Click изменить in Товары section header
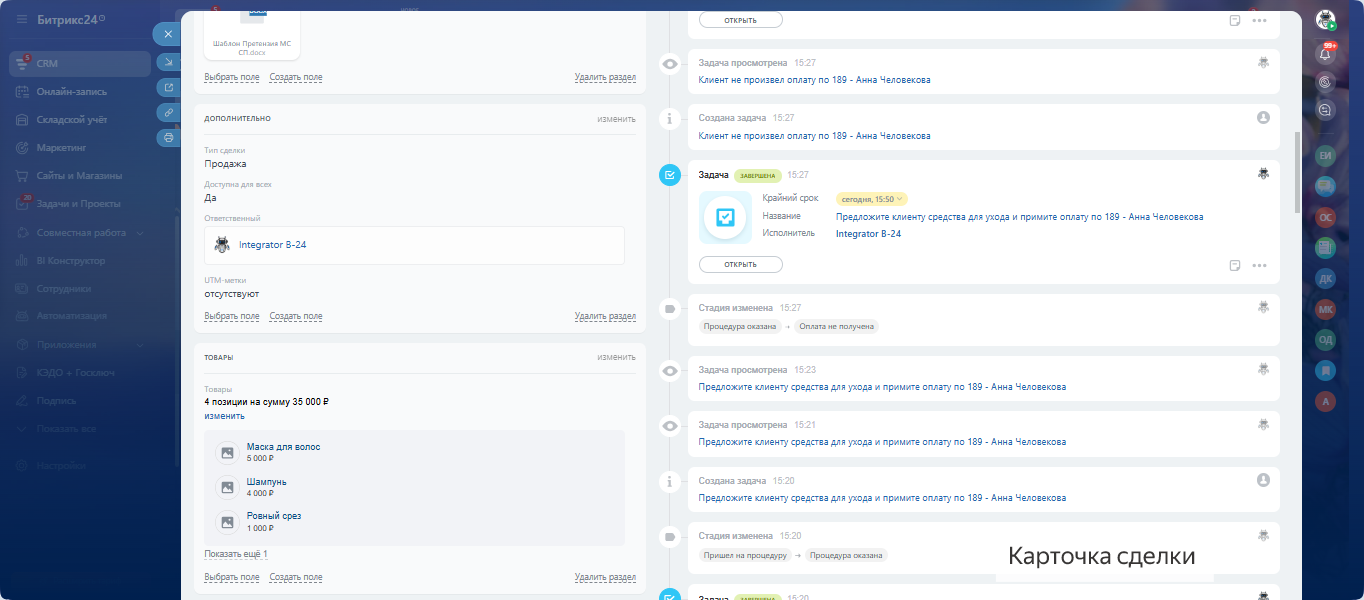The height and width of the screenshot is (600, 1364). pos(616,357)
